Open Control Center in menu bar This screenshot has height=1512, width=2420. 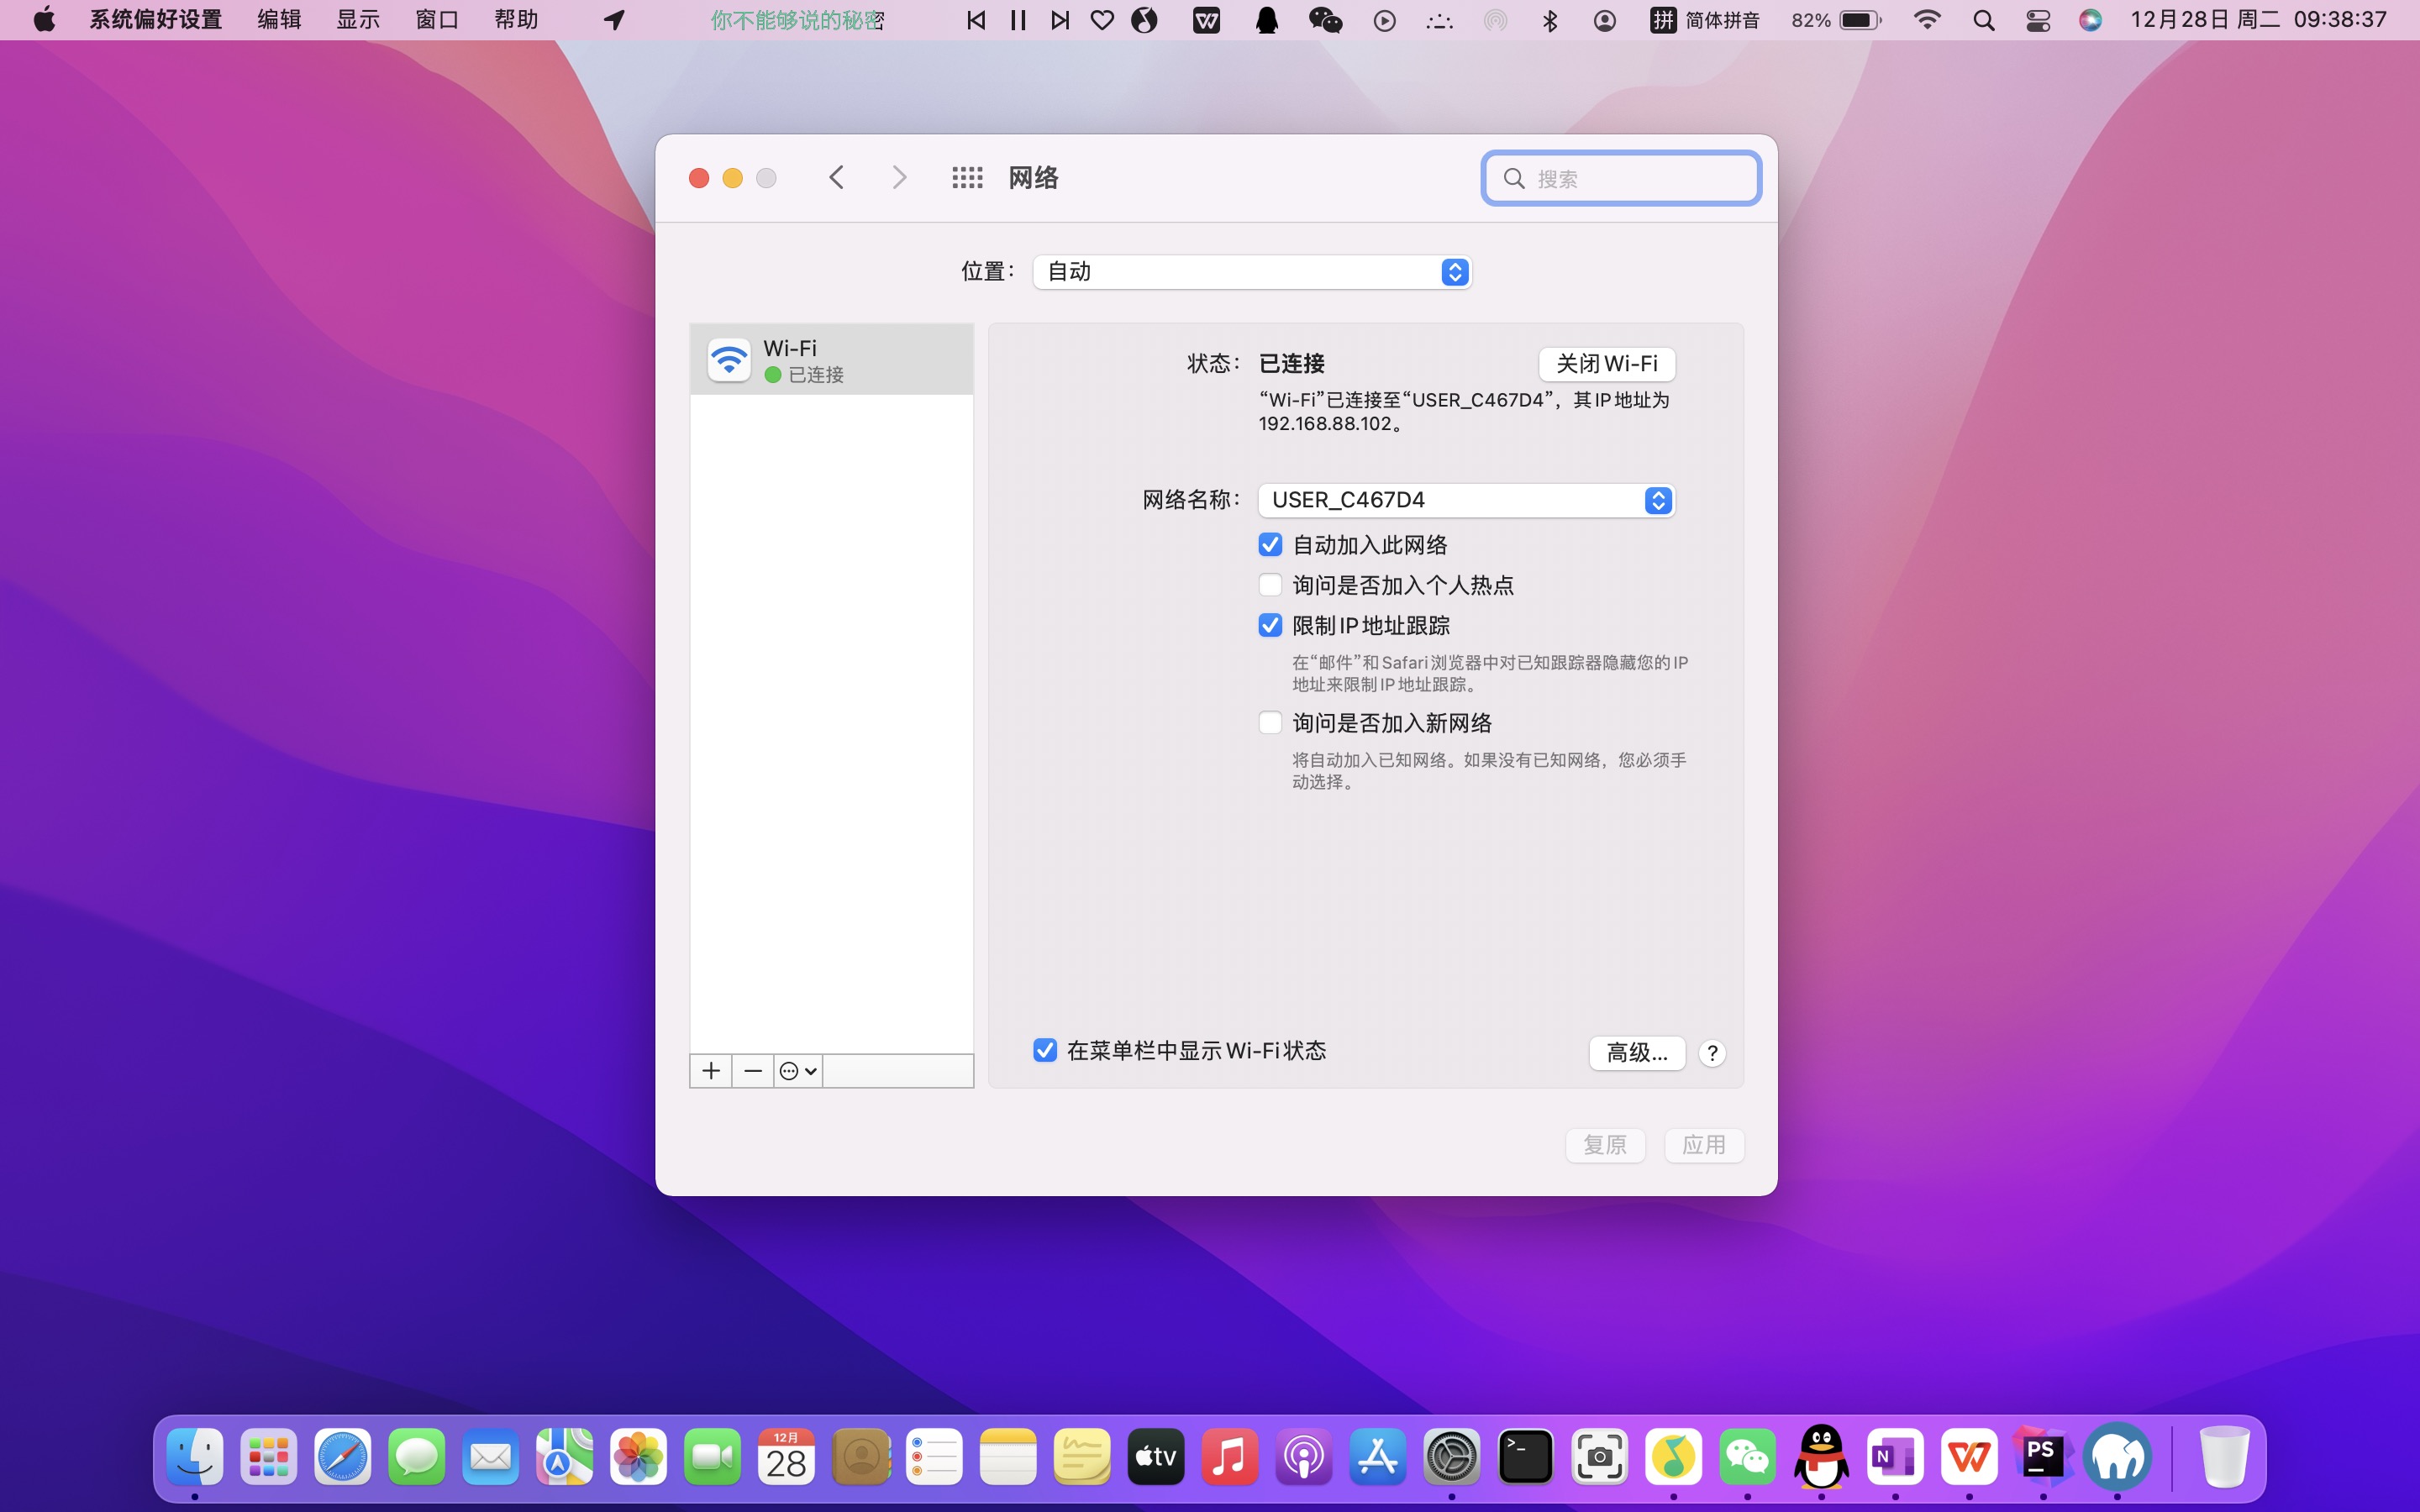coord(2038,20)
